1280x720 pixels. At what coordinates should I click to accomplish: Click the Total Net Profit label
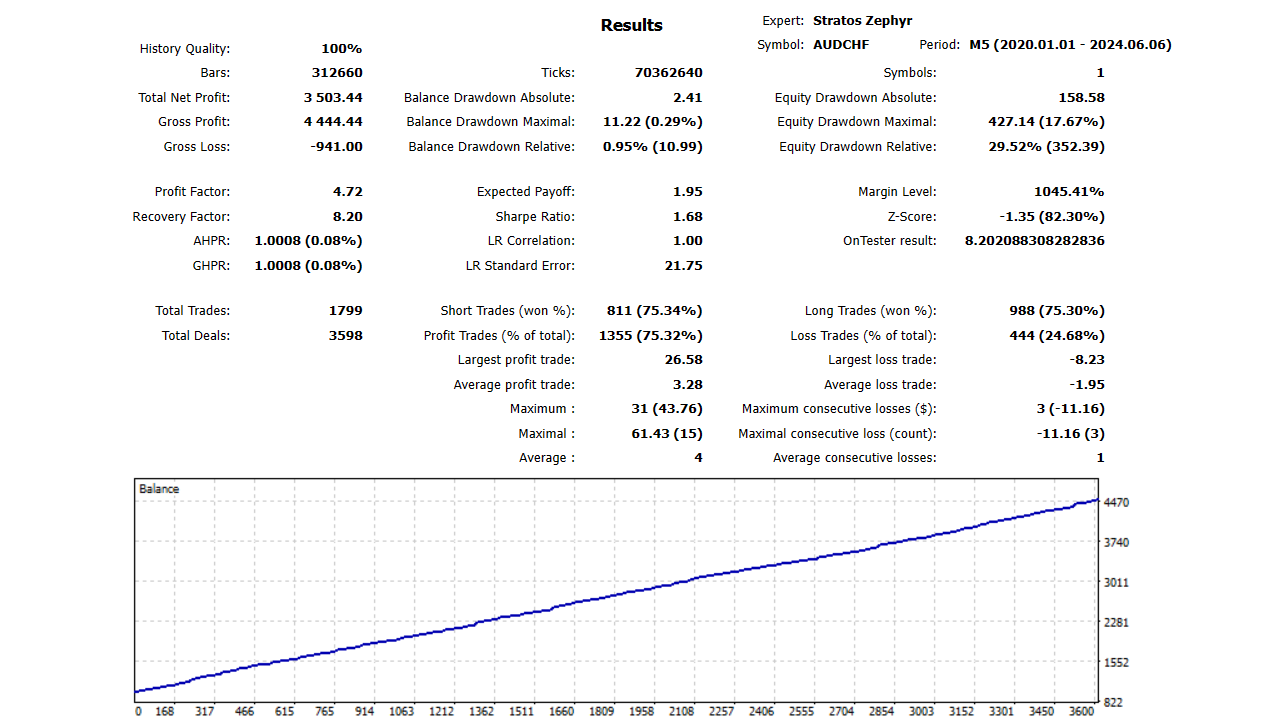184,98
